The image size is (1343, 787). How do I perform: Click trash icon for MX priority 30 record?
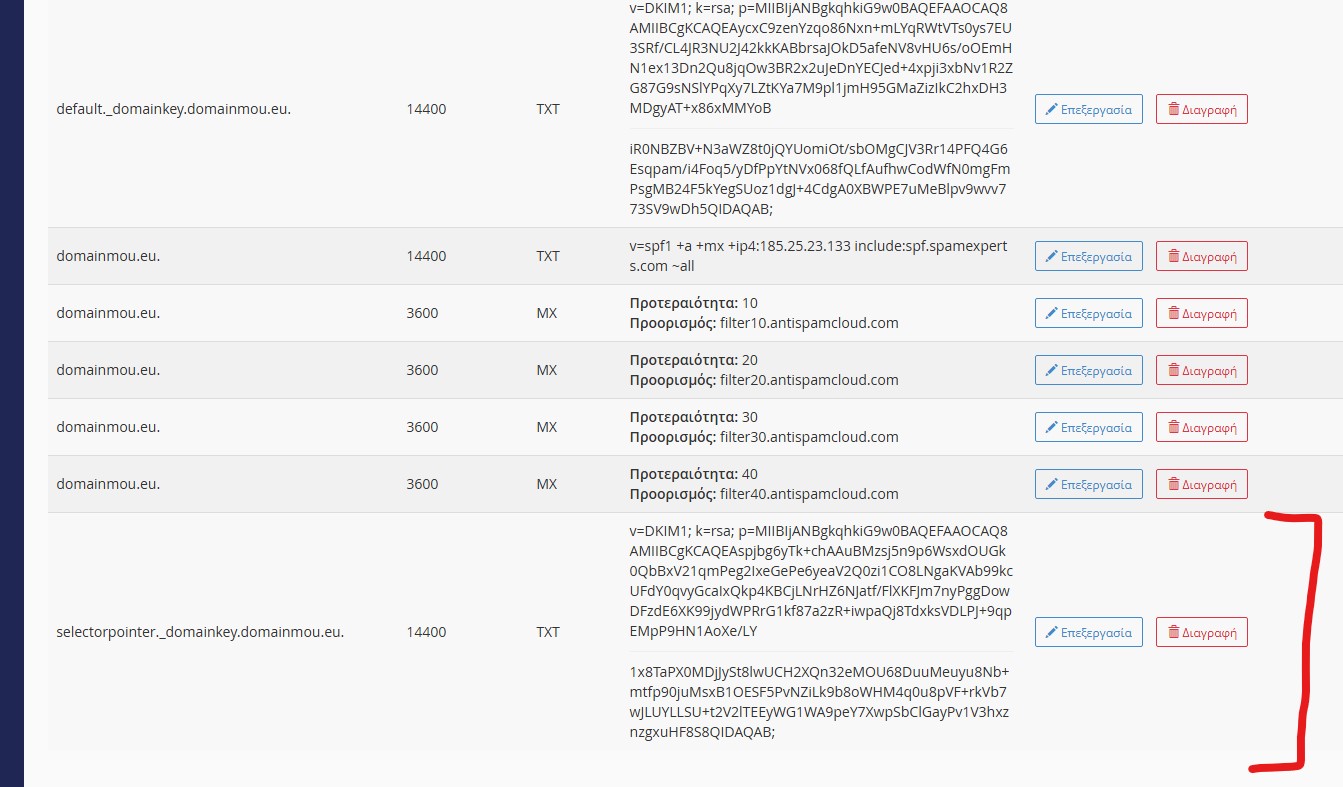tap(1173, 428)
